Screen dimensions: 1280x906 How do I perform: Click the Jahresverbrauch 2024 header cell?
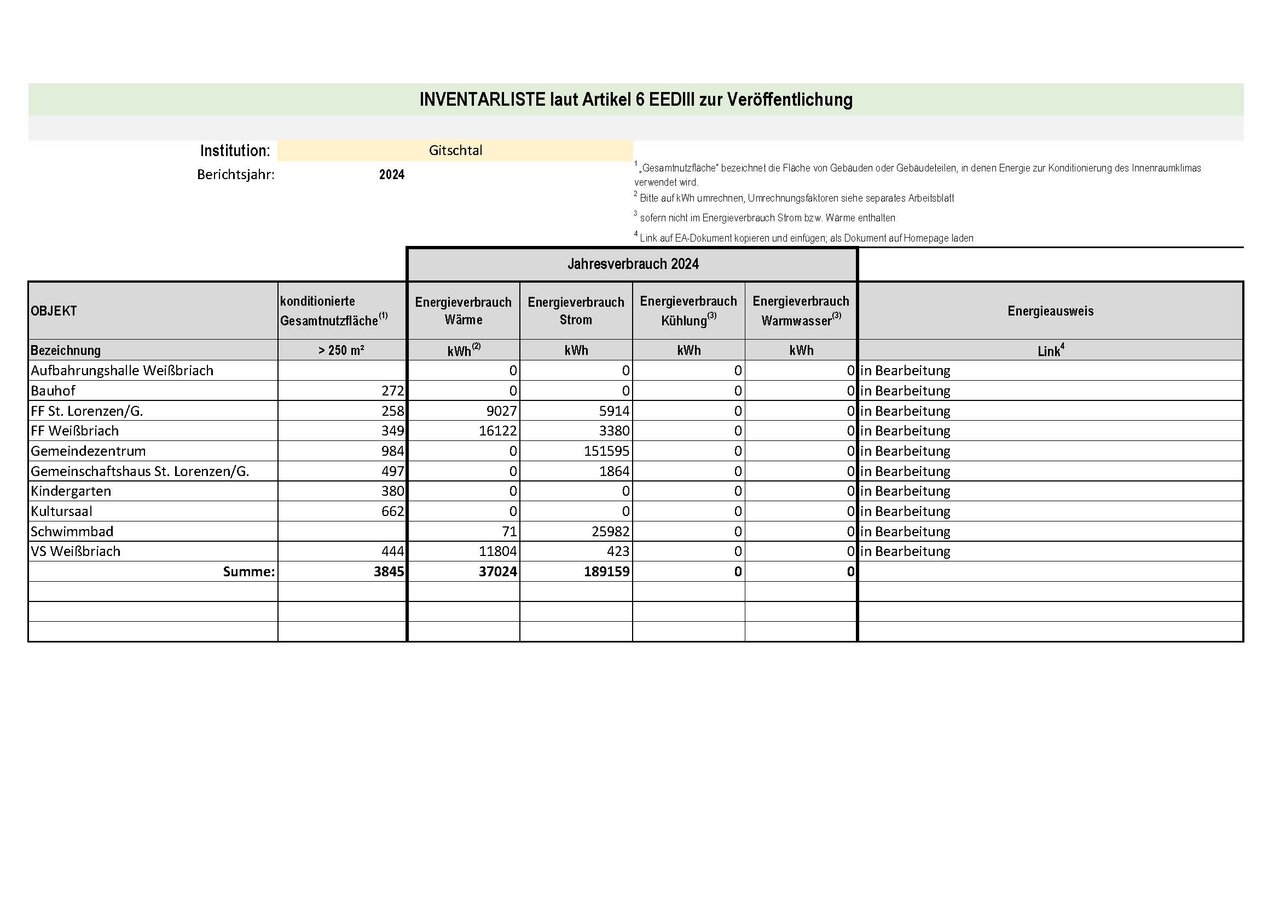[x=632, y=265]
